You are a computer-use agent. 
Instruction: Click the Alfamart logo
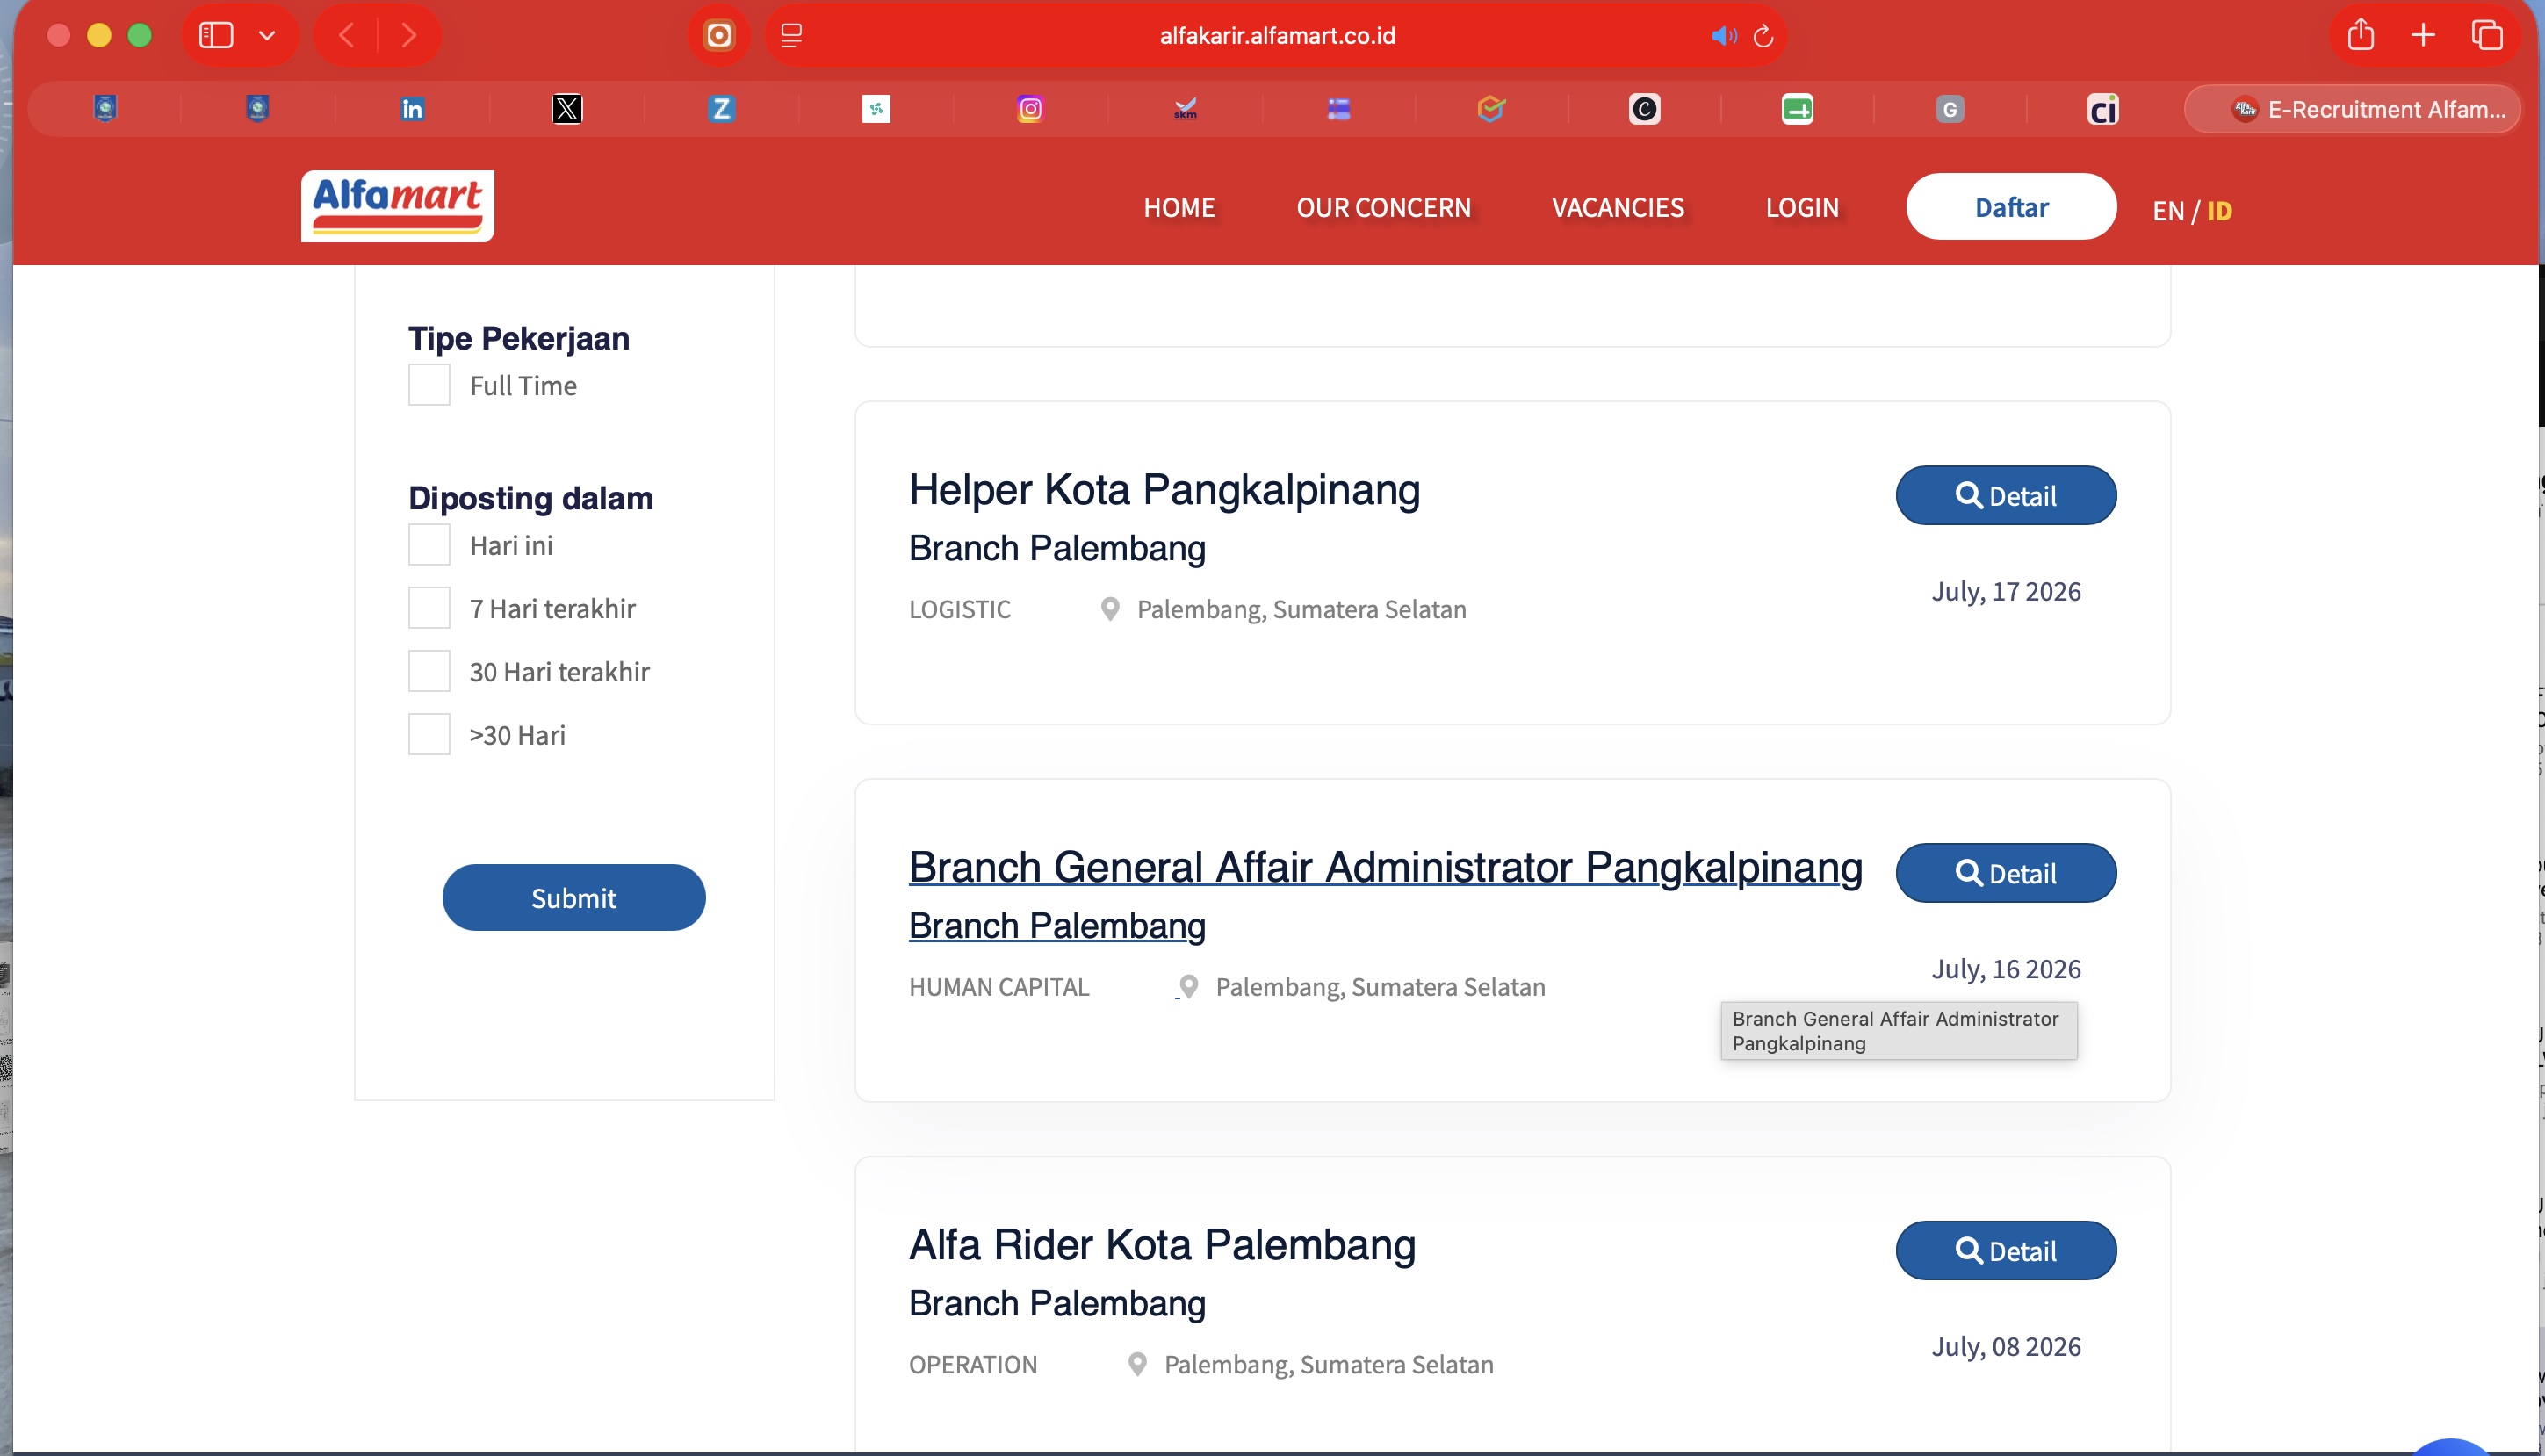(x=398, y=206)
